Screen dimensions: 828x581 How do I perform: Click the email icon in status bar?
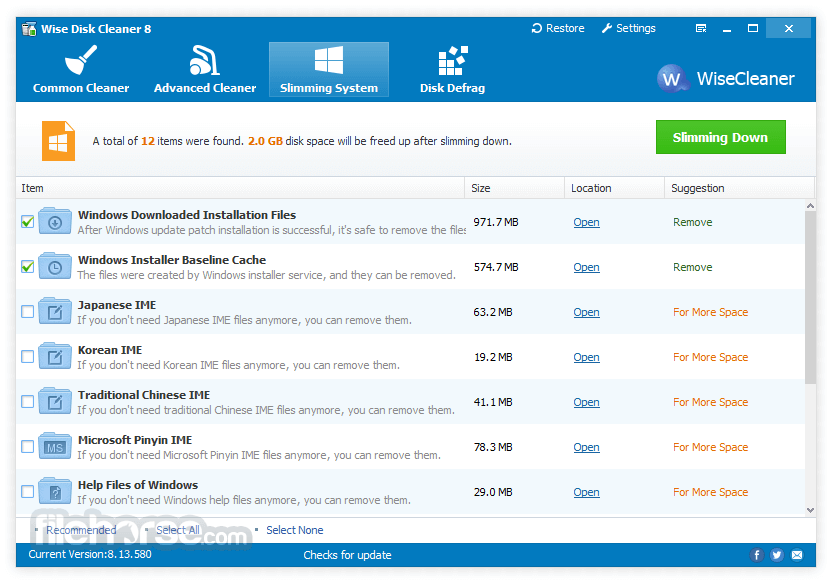click(797, 555)
